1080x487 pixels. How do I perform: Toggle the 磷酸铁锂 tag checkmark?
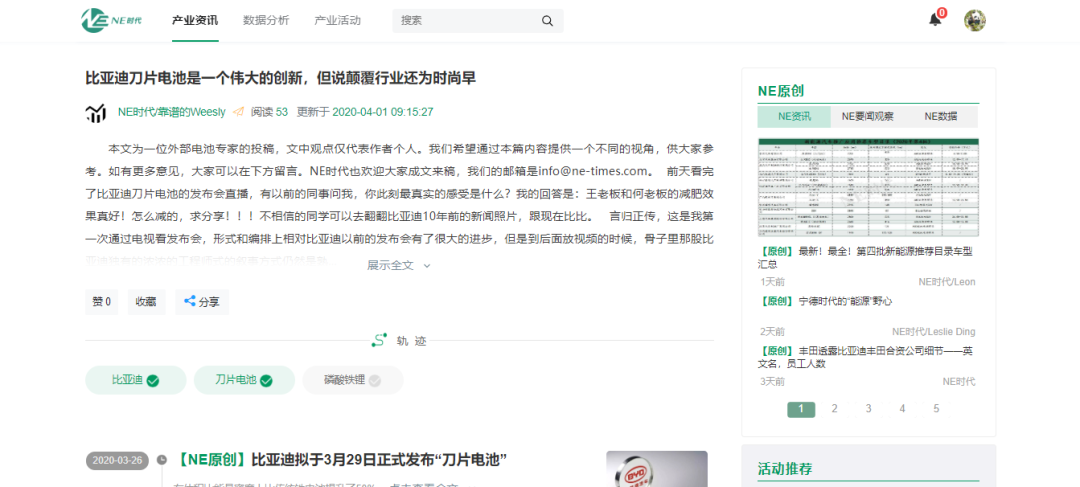pos(375,380)
